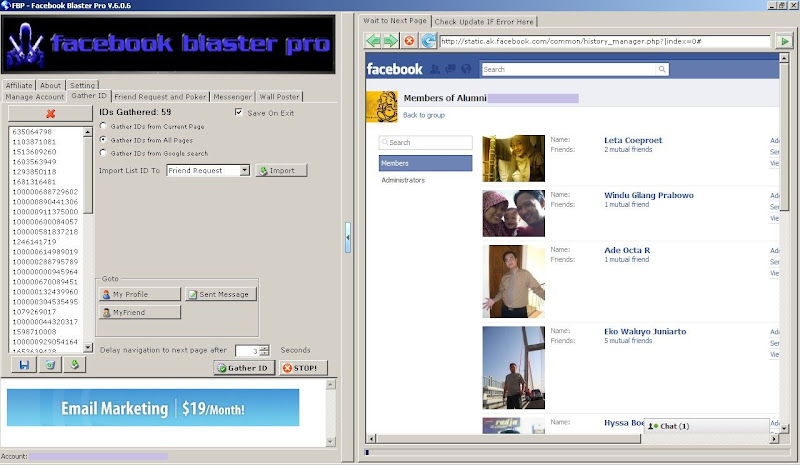Open Facebook messages icon
The width and height of the screenshot is (800, 465).
tap(451, 69)
